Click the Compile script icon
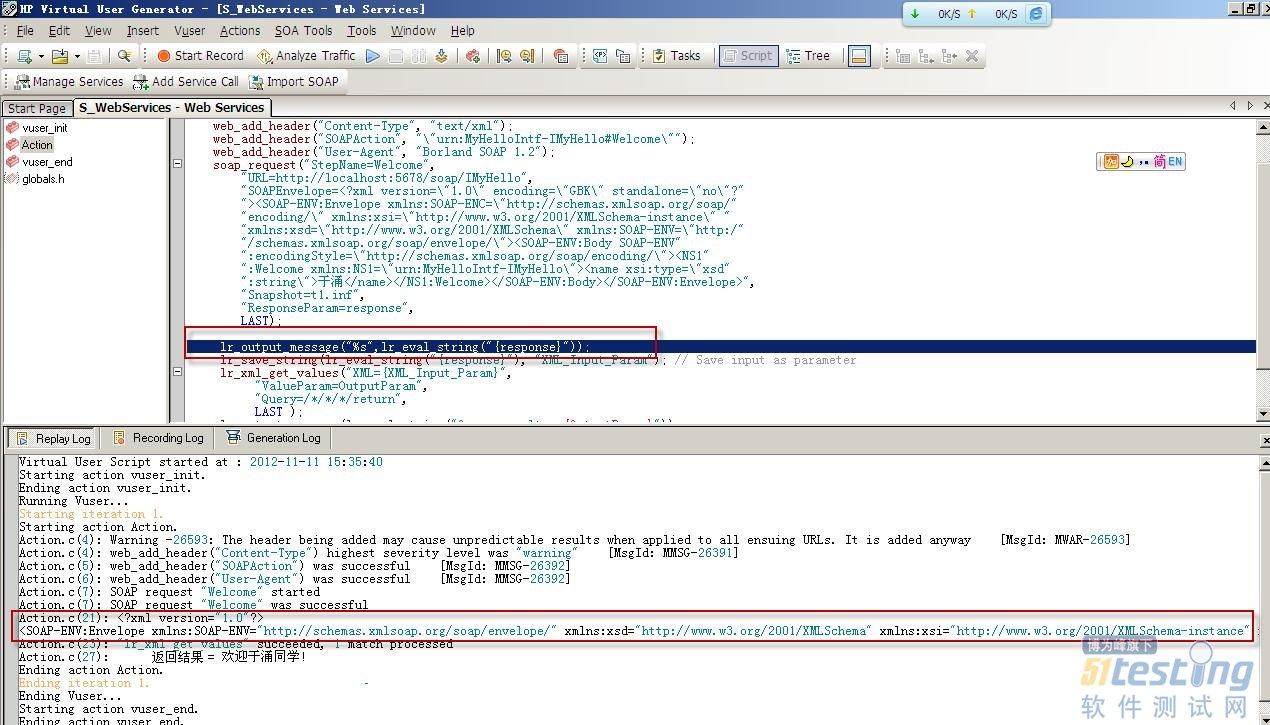 coord(441,56)
